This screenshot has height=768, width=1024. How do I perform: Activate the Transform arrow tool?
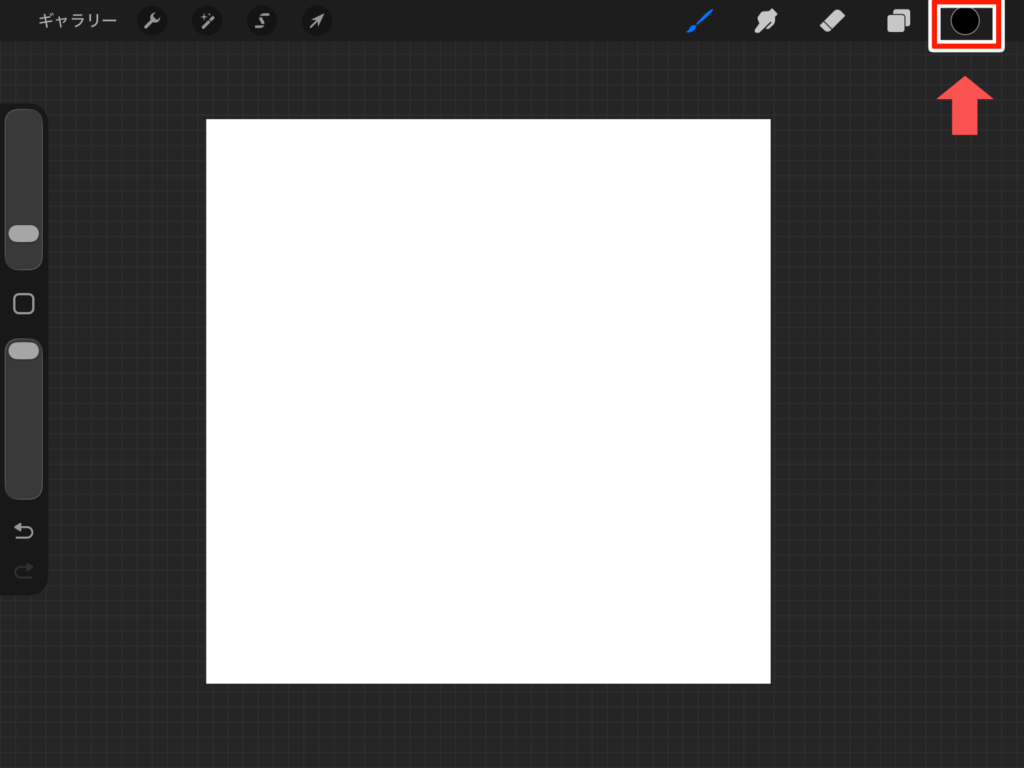[316, 21]
